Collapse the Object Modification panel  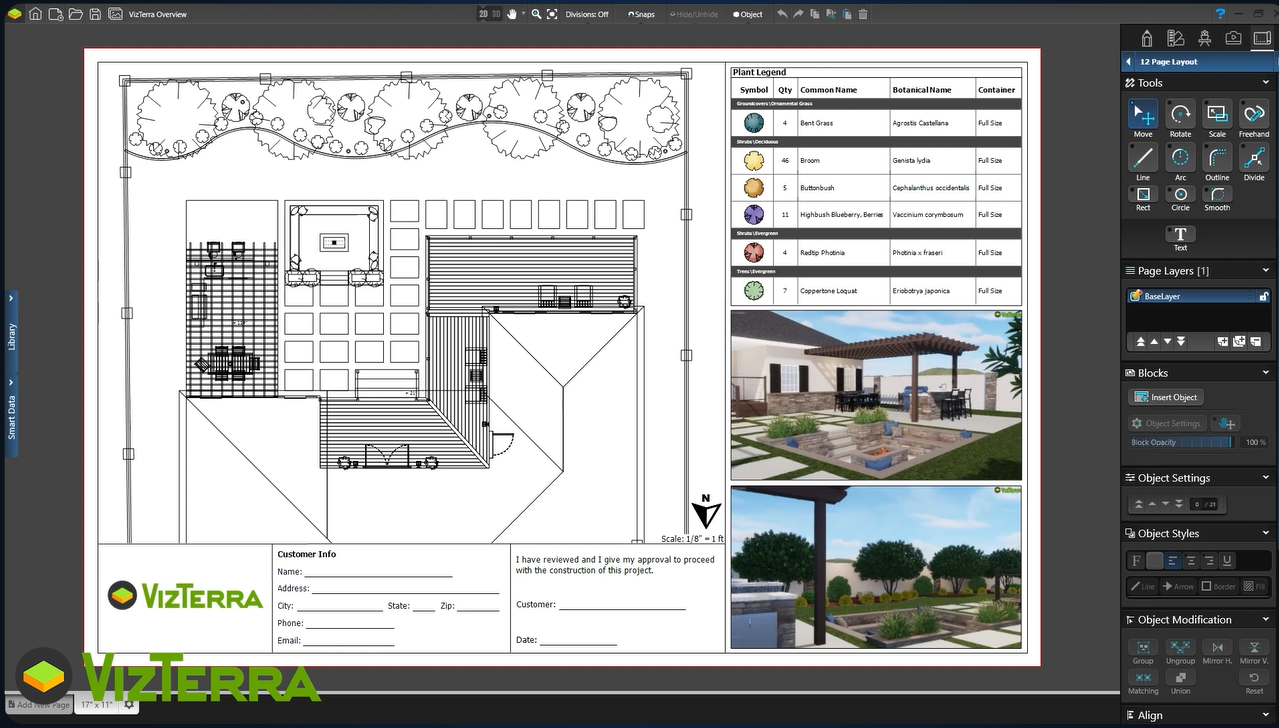click(1266, 620)
